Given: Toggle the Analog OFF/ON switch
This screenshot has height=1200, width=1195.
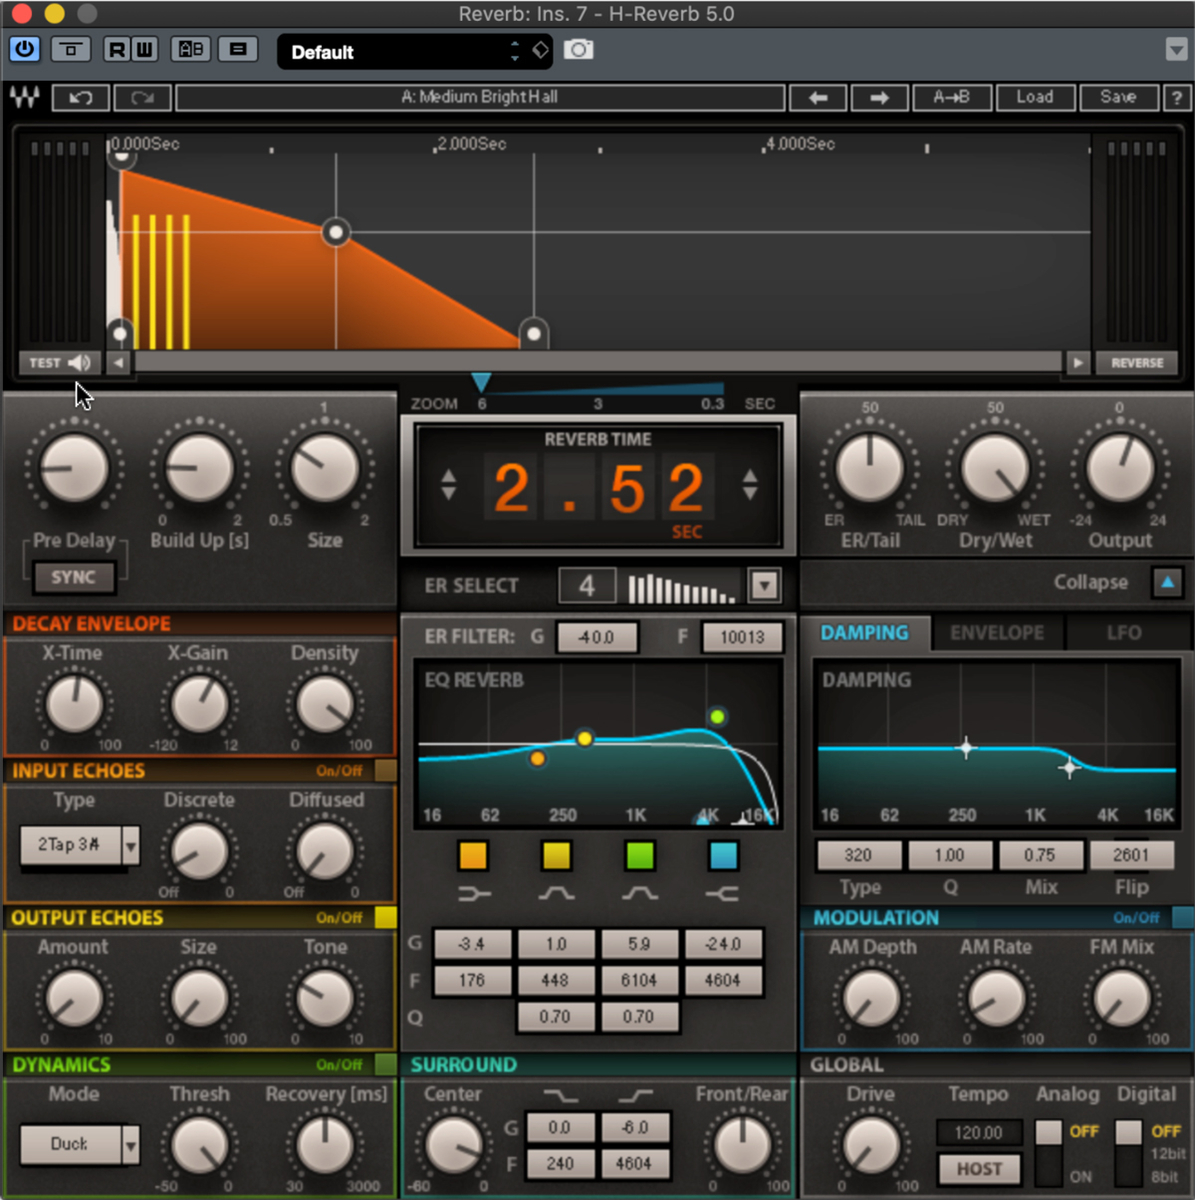Looking at the screenshot, I should click(1048, 1151).
